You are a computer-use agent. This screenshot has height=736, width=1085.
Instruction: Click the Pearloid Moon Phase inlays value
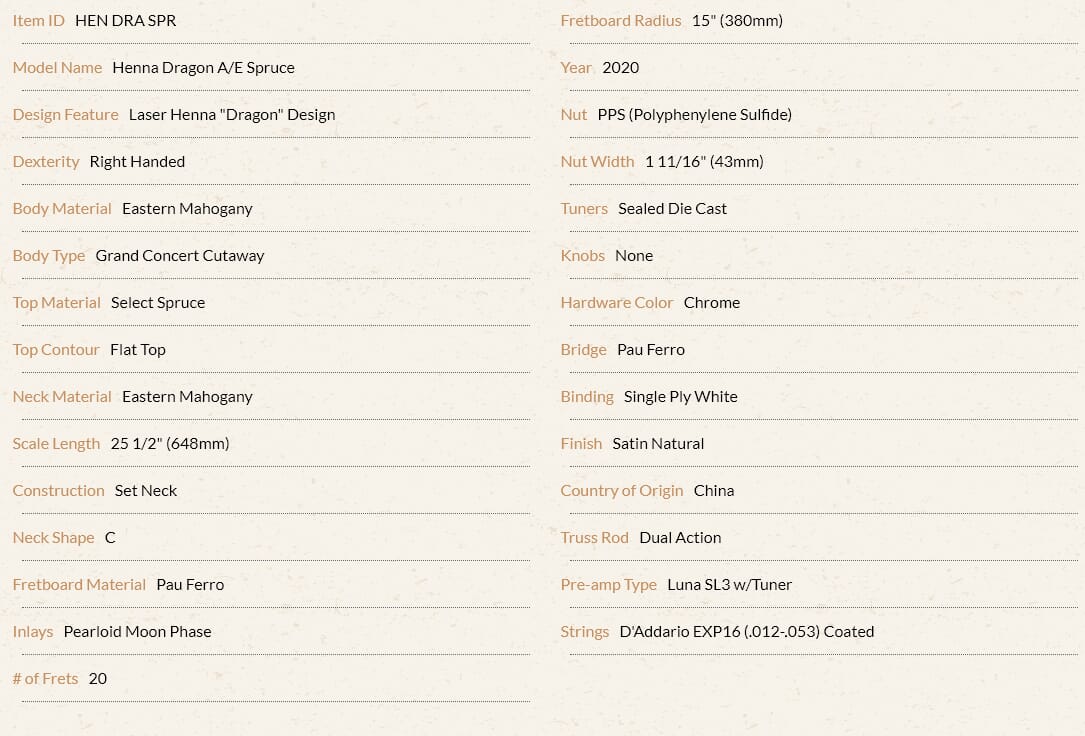138,632
